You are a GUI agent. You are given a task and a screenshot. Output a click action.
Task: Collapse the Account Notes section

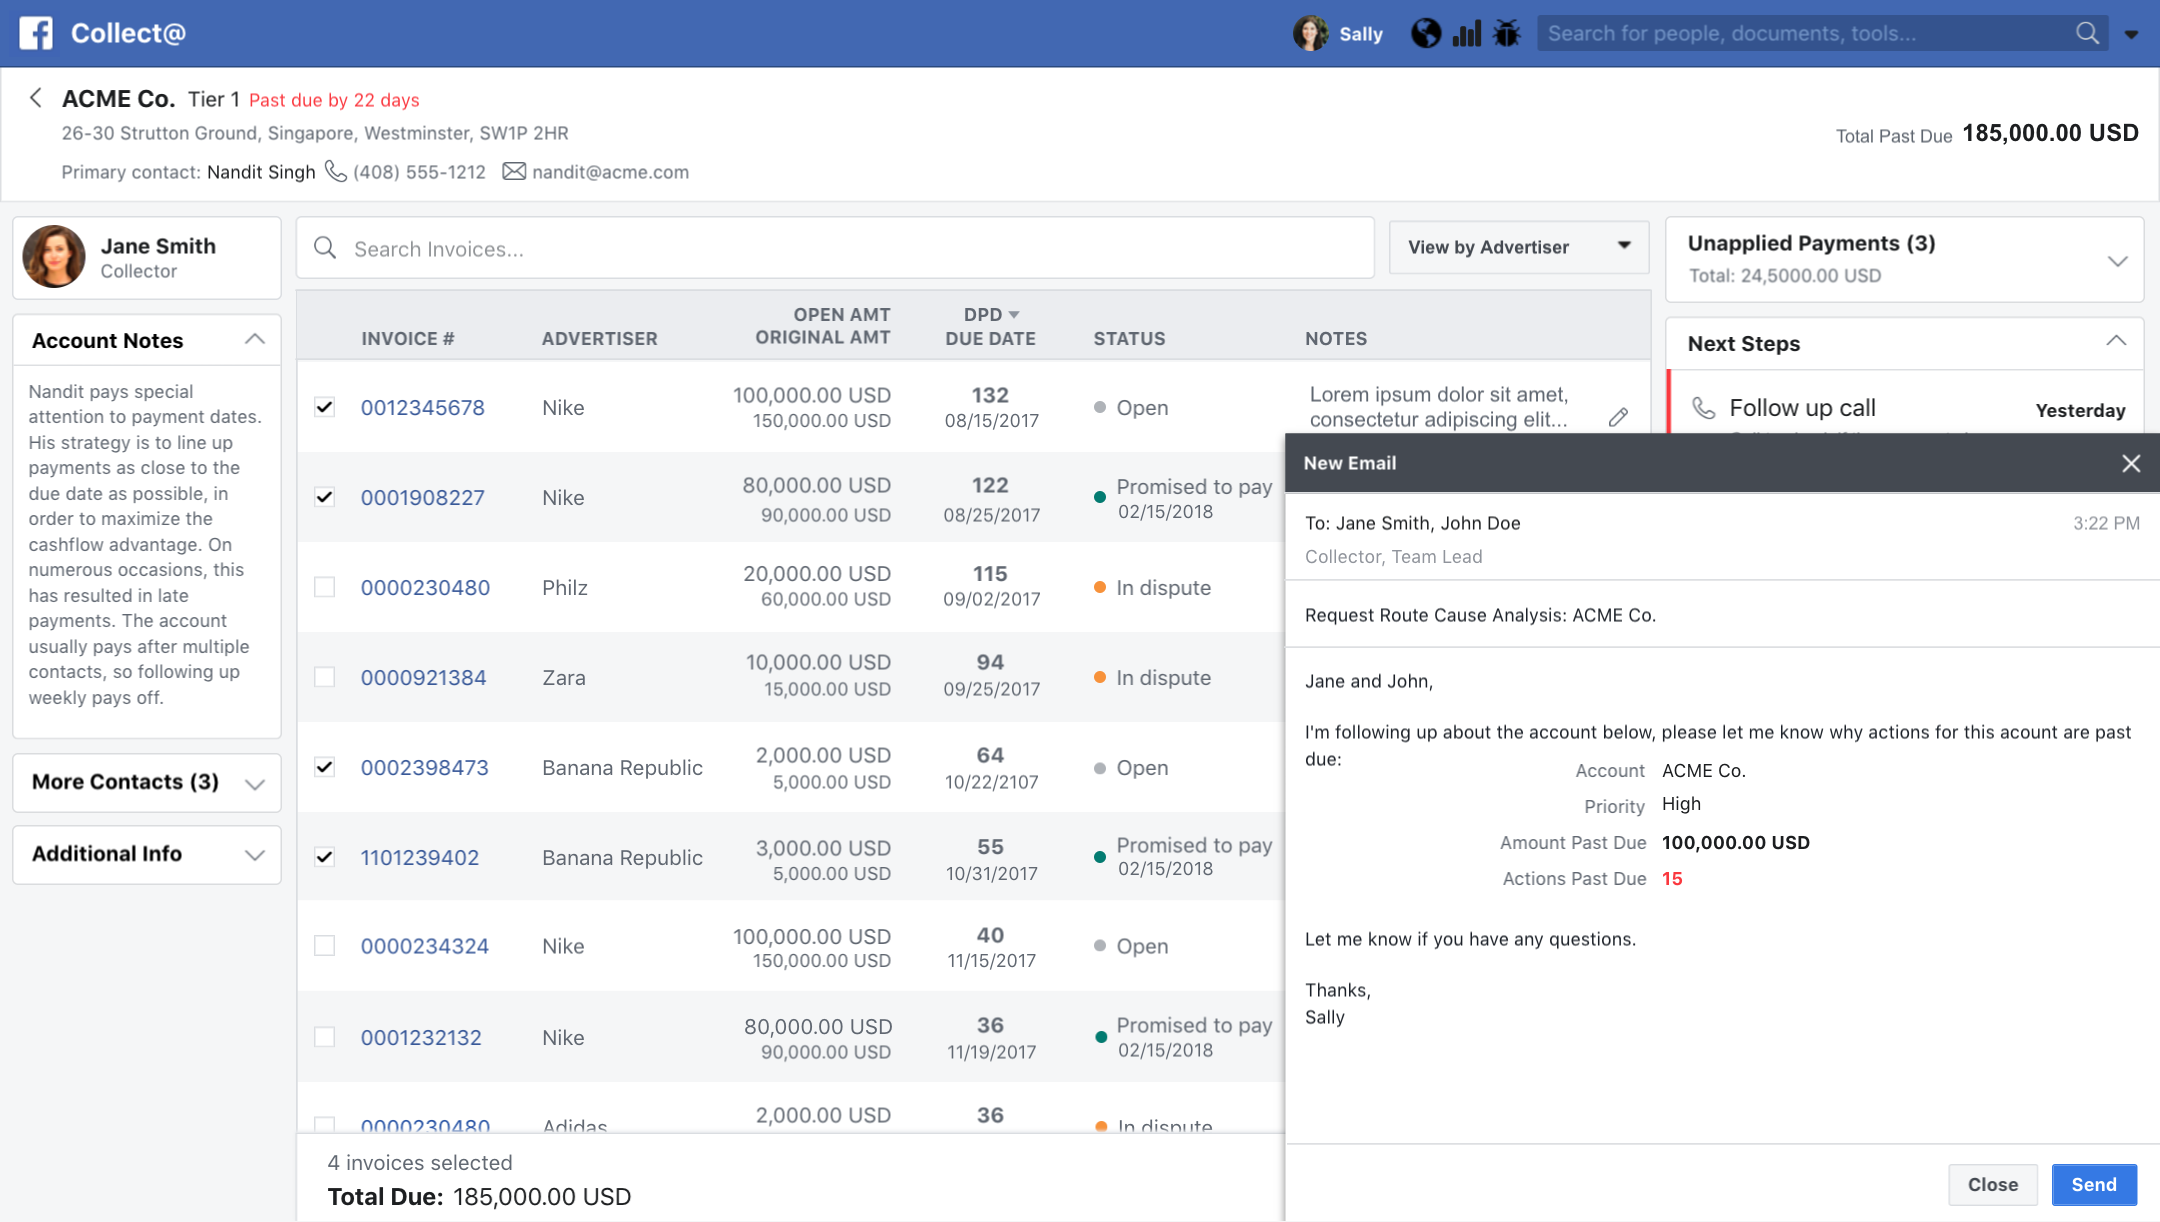coord(255,340)
